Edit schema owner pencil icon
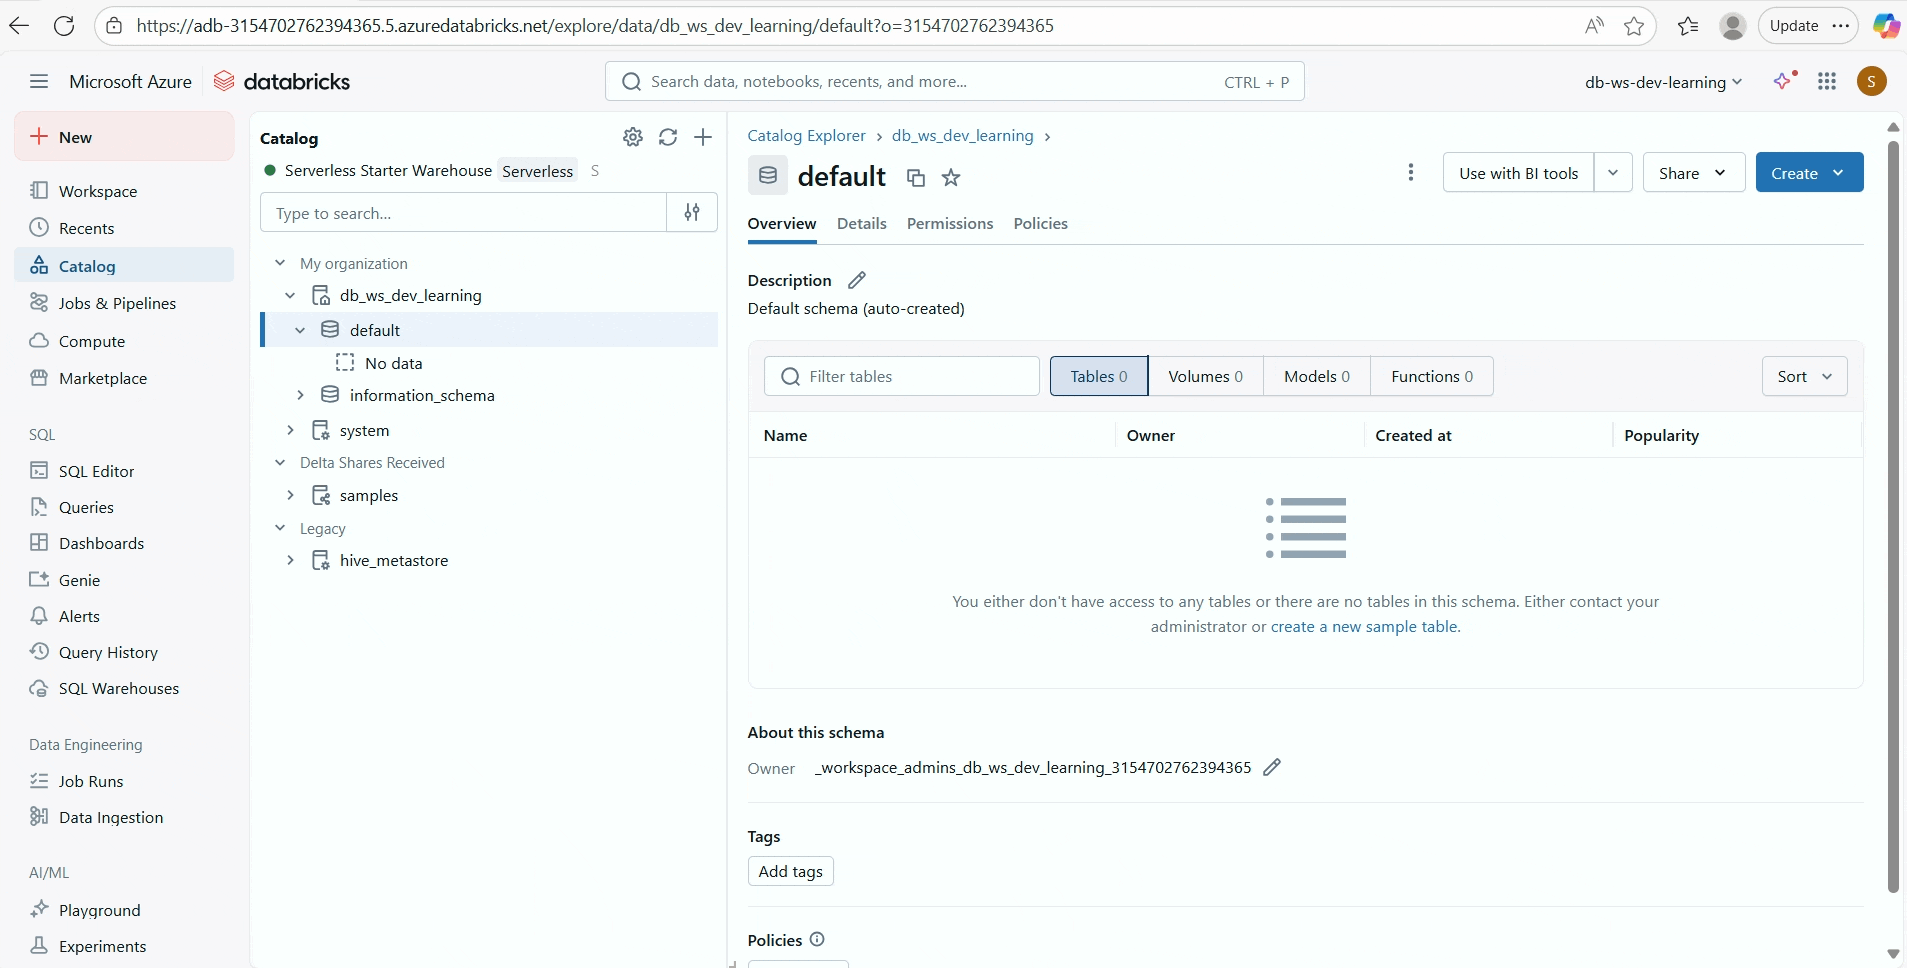This screenshot has height=968, width=1907. click(1272, 767)
